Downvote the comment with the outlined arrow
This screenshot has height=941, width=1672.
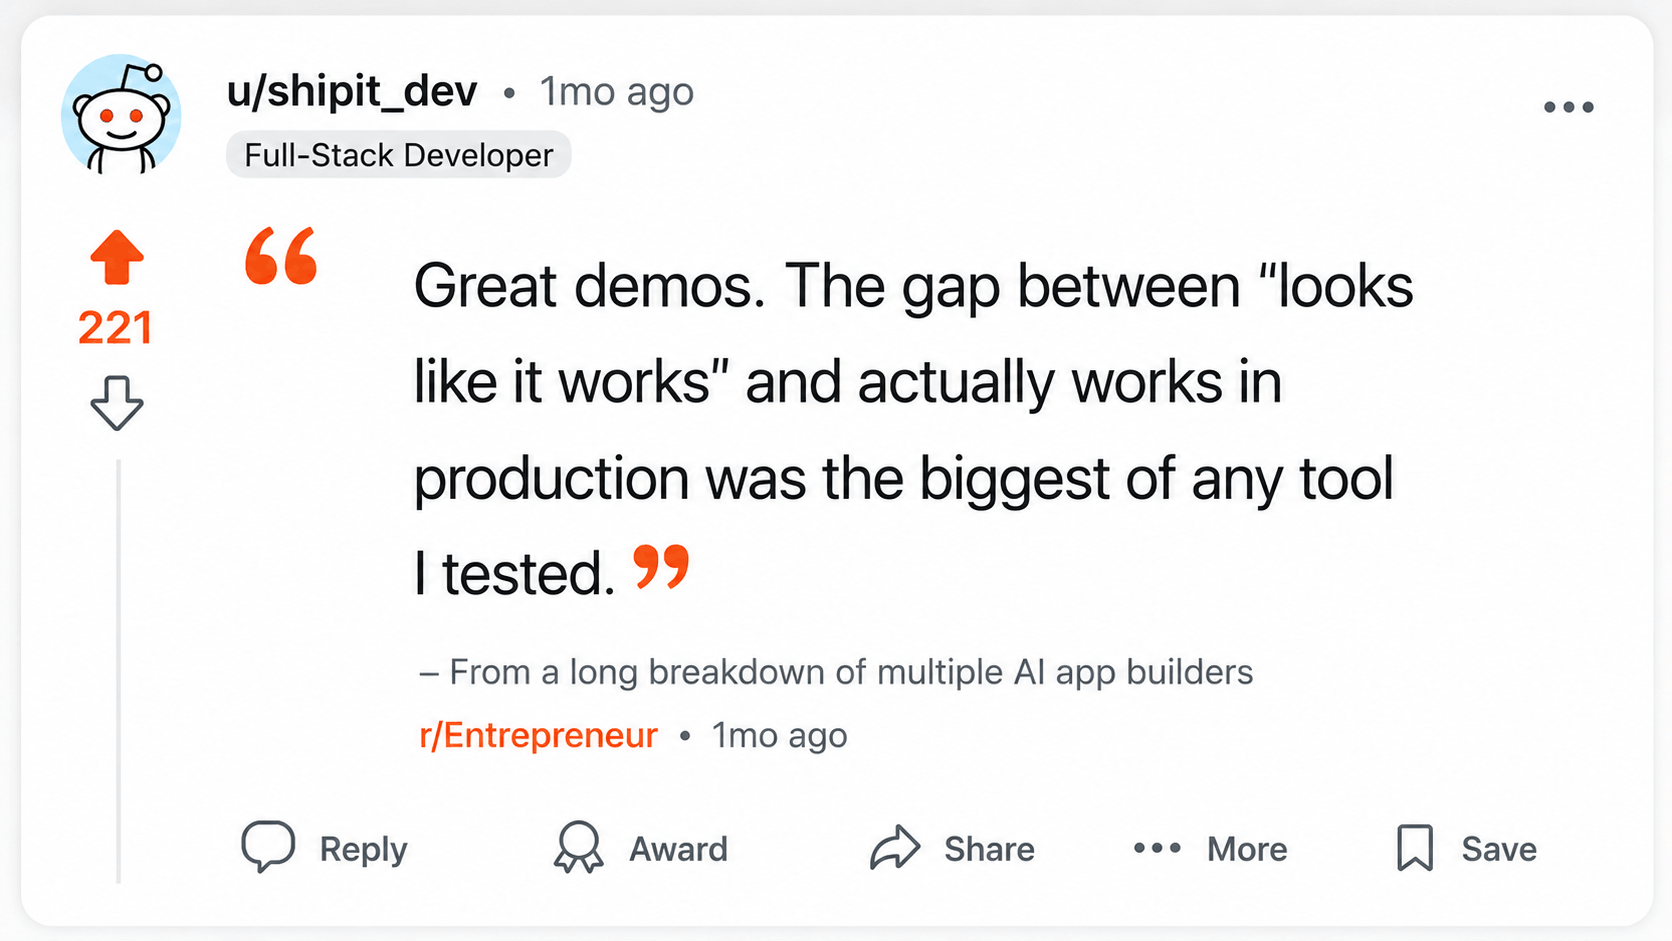[x=117, y=403]
